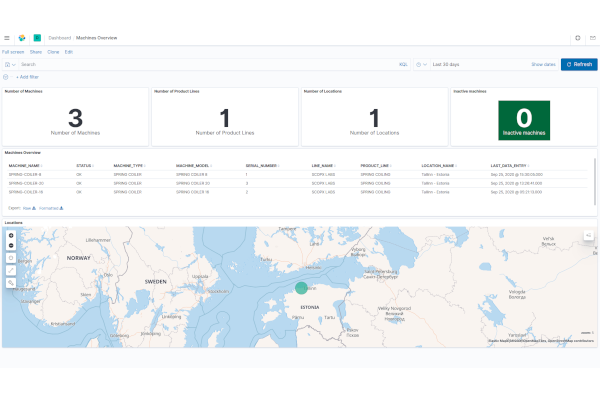Sort by LOCATION_NAME column
This screenshot has height=400, width=600.
[439, 166]
